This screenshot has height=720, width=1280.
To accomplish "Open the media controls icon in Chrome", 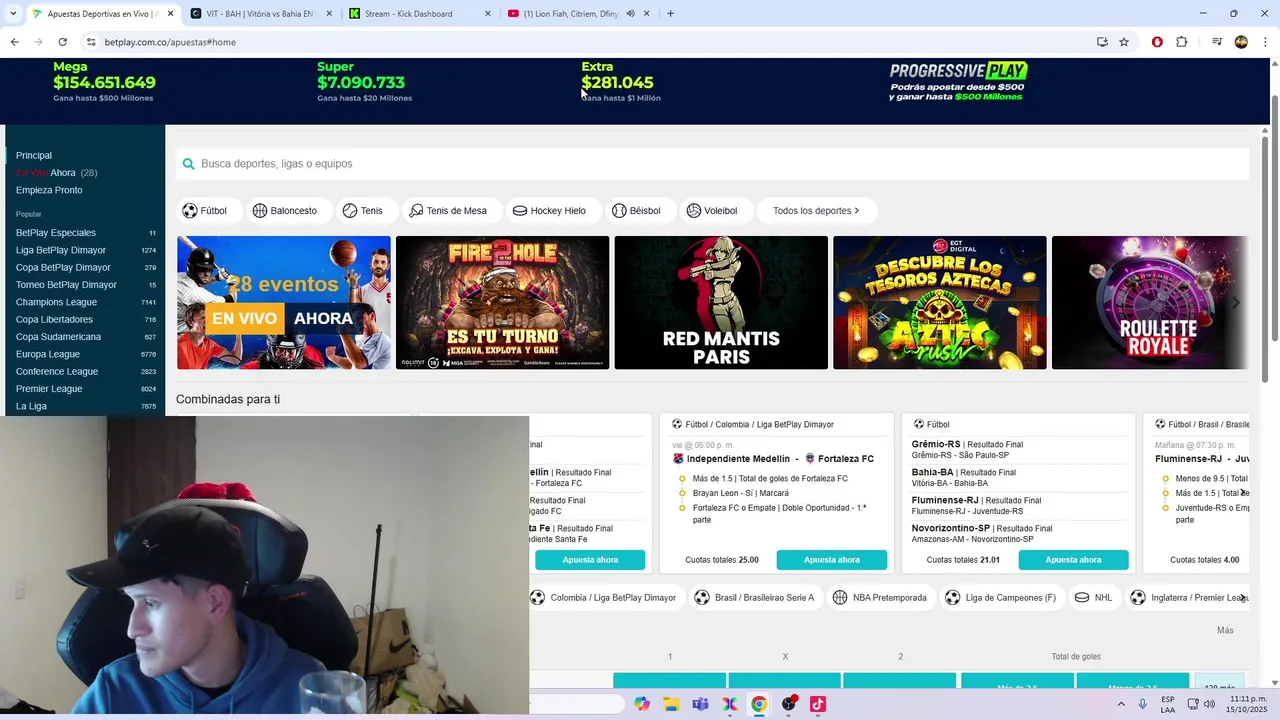I will click(x=1217, y=42).
